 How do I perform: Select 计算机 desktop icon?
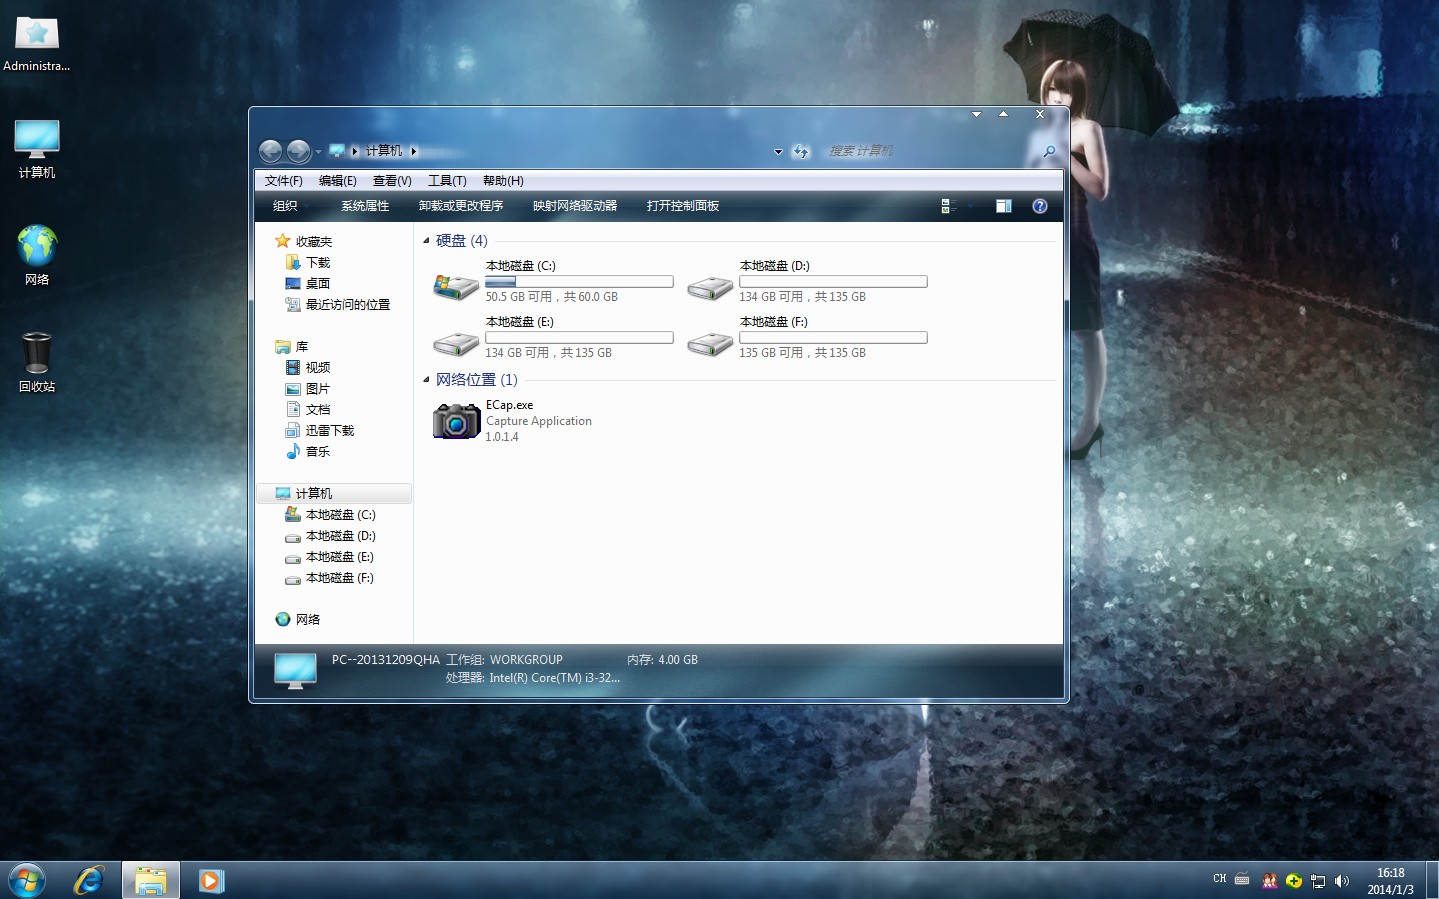click(x=37, y=150)
